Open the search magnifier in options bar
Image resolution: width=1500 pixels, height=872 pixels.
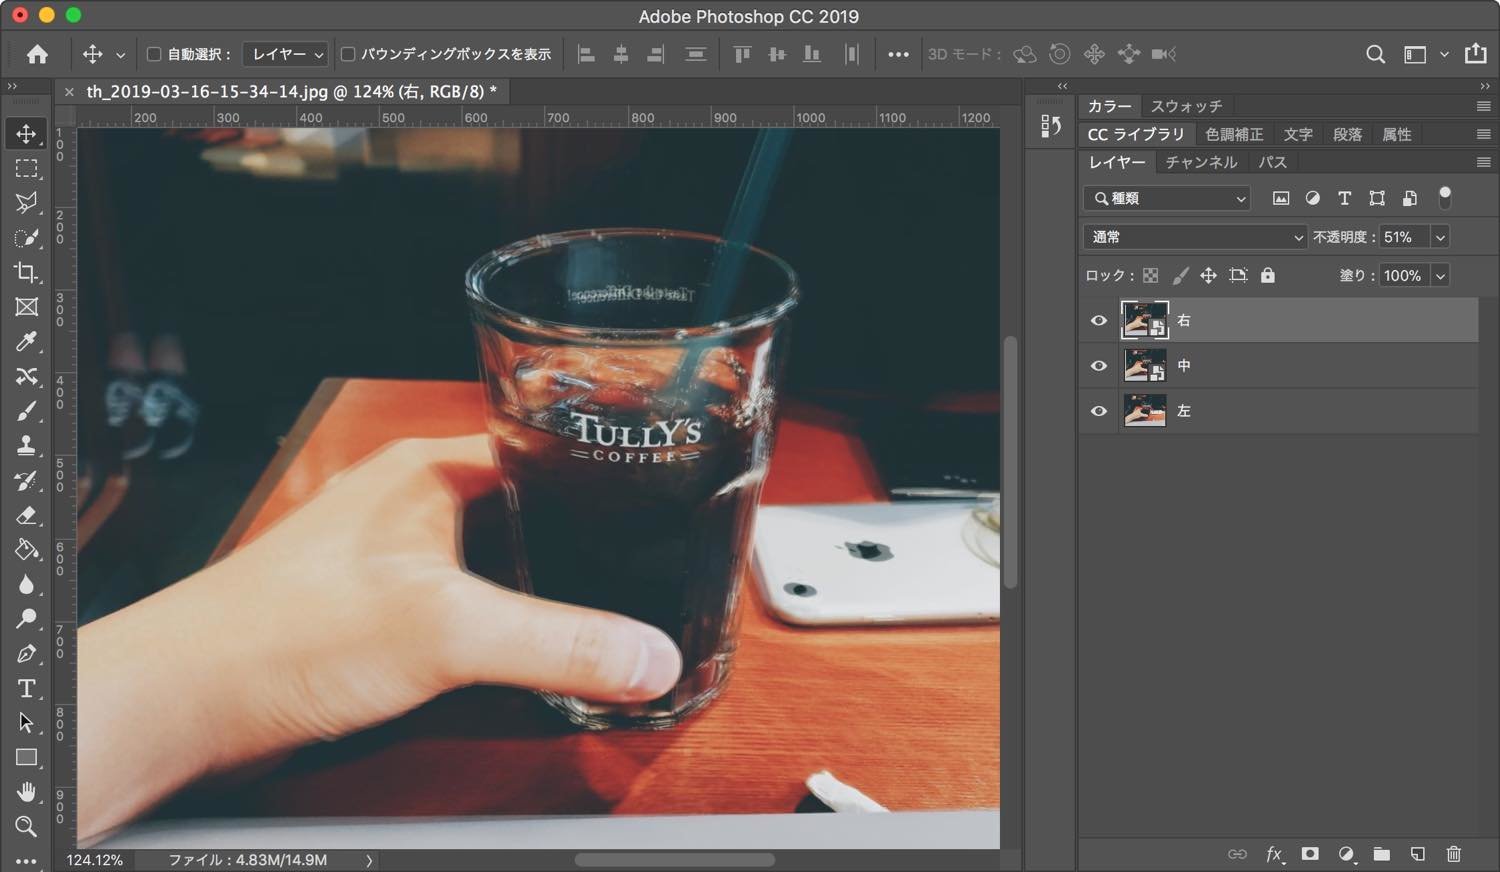pos(1376,54)
